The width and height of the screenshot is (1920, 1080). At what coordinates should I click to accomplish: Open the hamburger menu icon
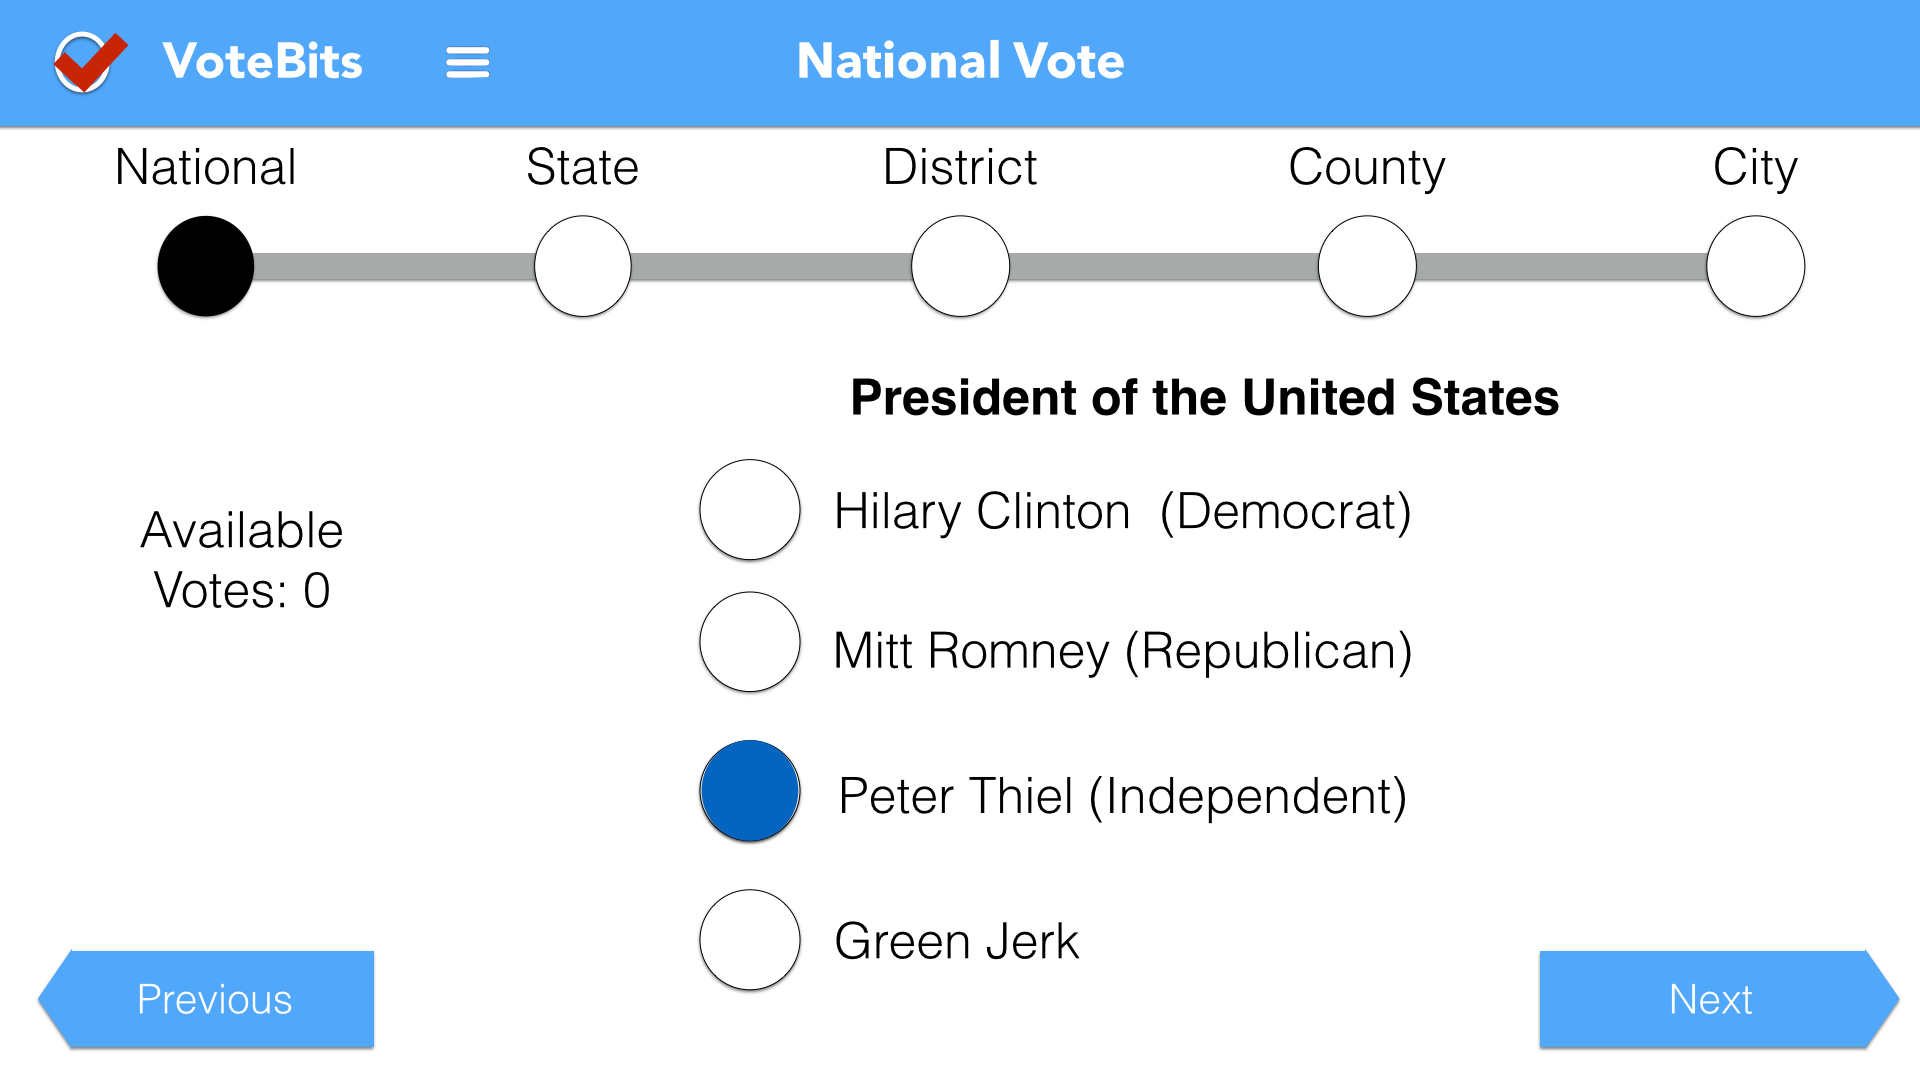pos(467,62)
